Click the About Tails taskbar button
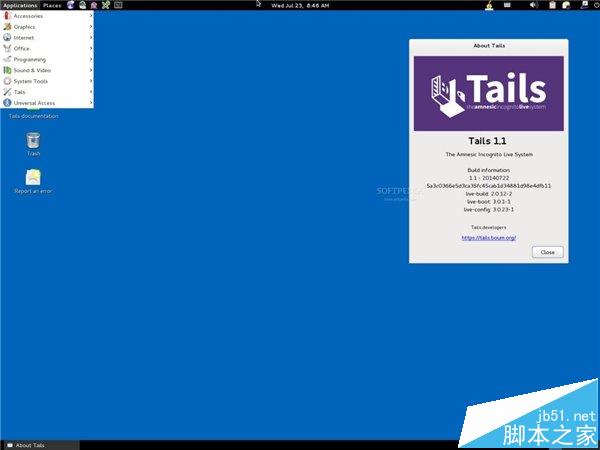Viewport: 600px width, 450px height. 39,445
